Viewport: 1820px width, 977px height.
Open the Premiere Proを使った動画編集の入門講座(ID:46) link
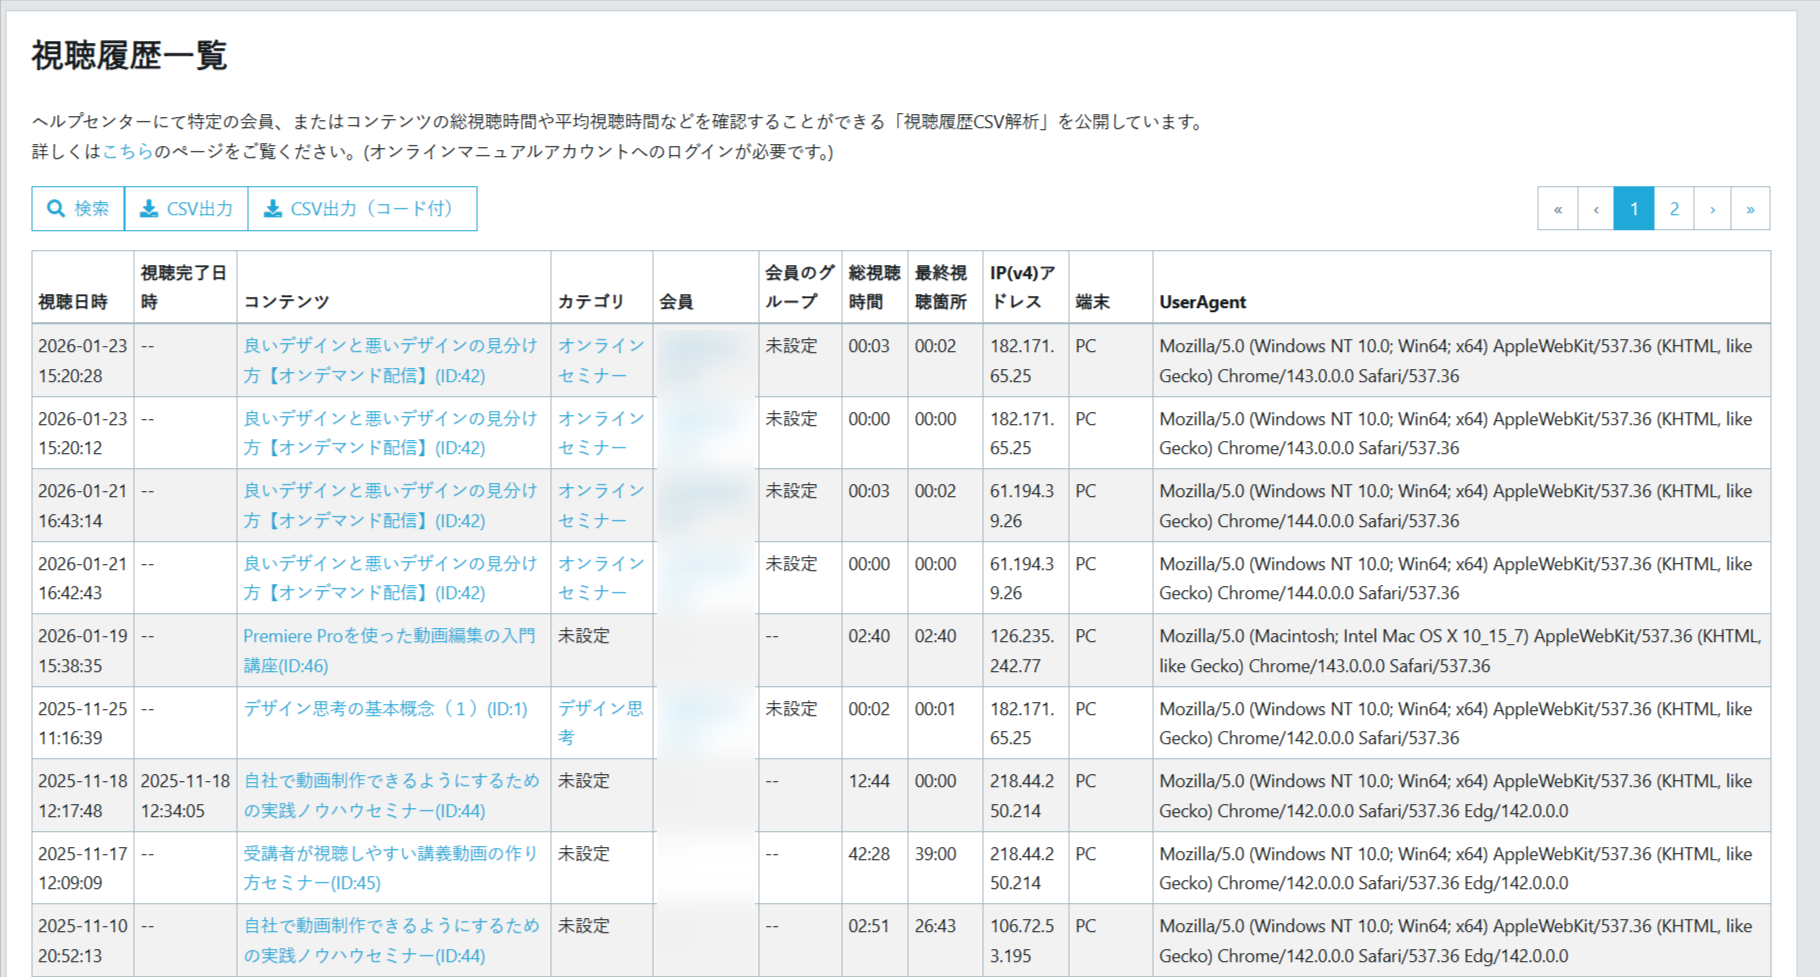pyautogui.click(x=390, y=650)
